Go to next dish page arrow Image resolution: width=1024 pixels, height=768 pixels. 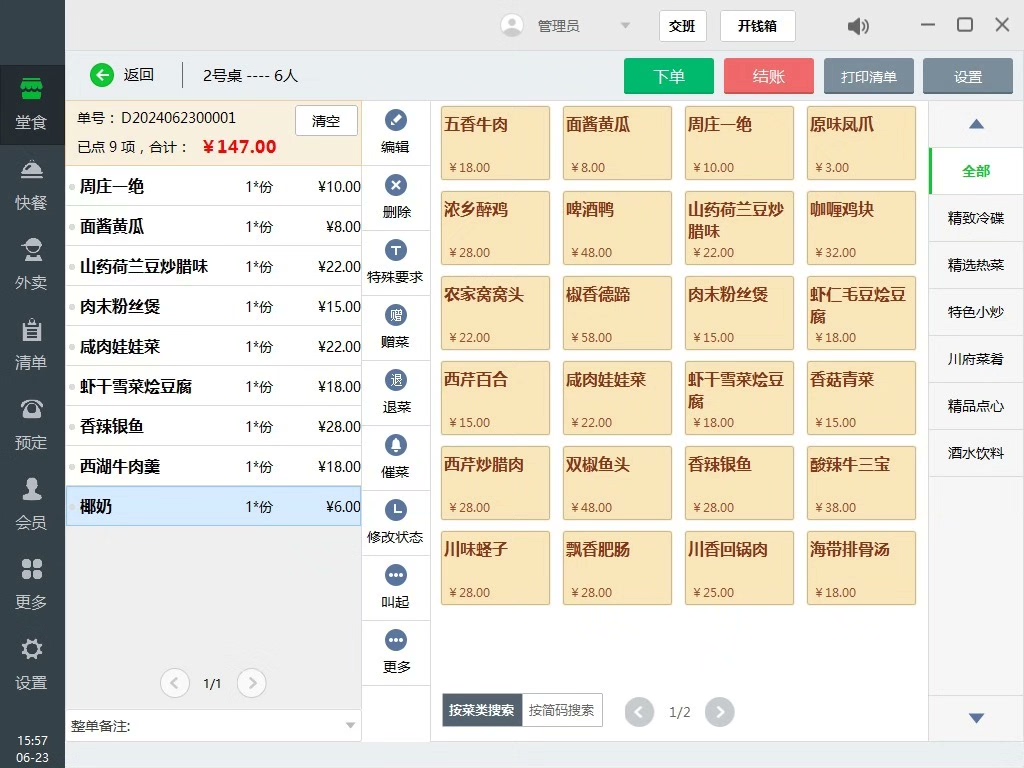pos(719,712)
